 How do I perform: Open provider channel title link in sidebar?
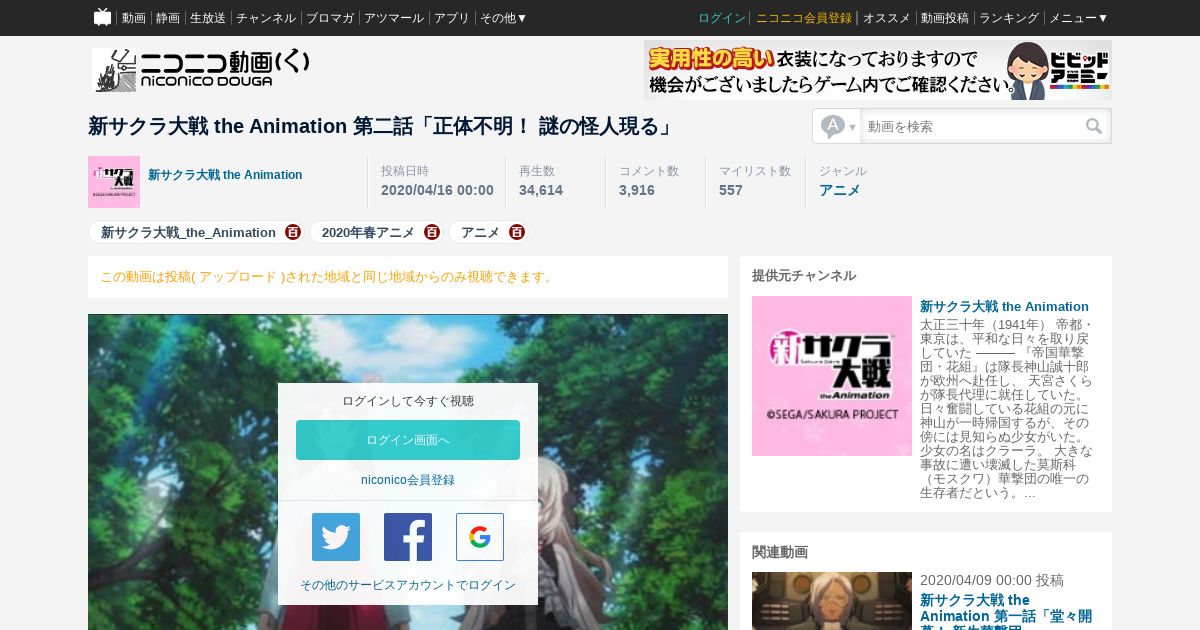[x=1004, y=306]
